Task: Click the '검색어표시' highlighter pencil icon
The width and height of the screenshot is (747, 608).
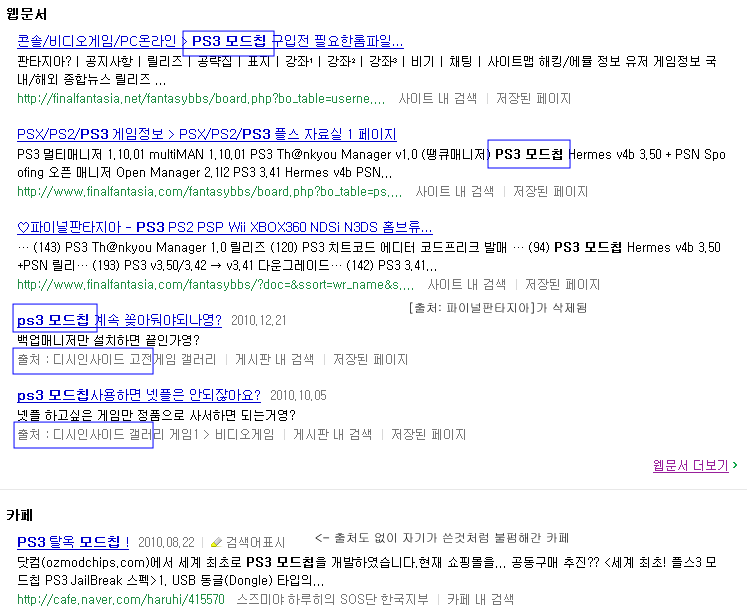Action: pyautogui.click(x=217, y=542)
